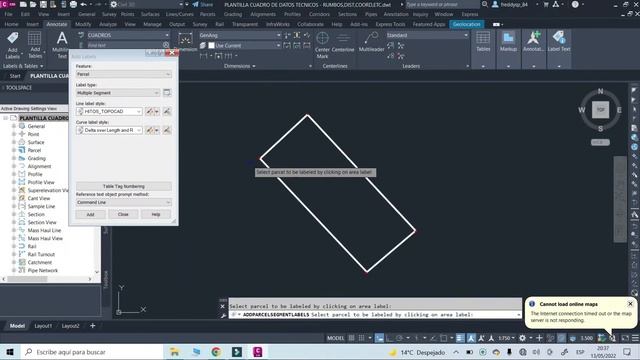The height and width of the screenshot is (360, 640).
Task: Open the Surfaces menu
Action: pyautogui.click(x=150, y=14)
